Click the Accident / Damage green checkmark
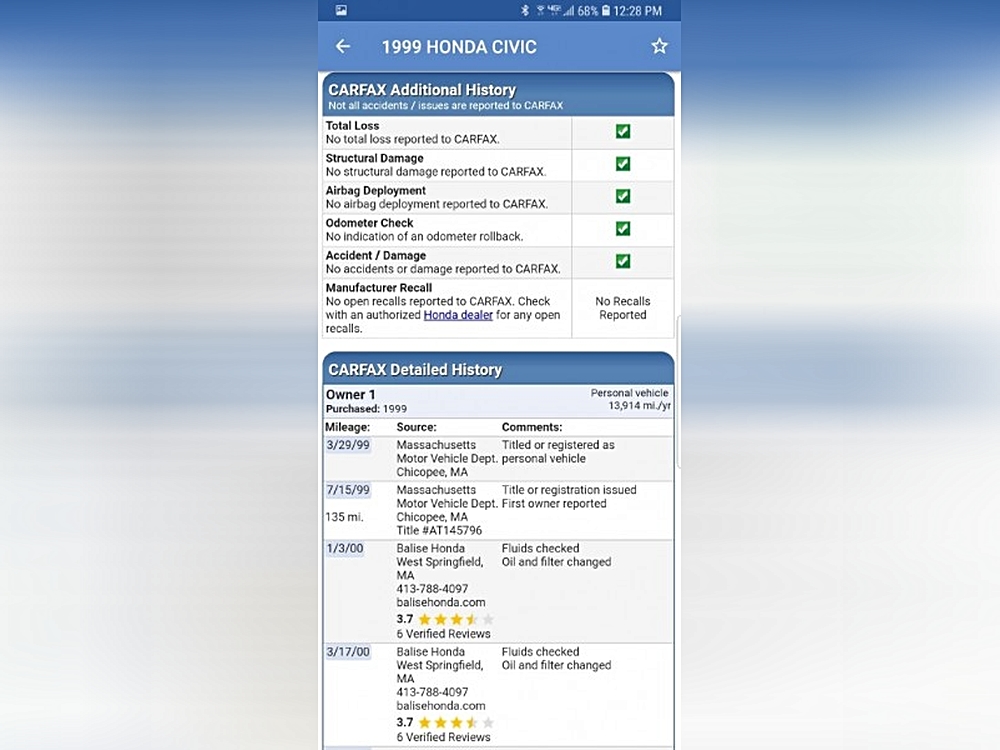1000x750 pixels. (623, 262)
